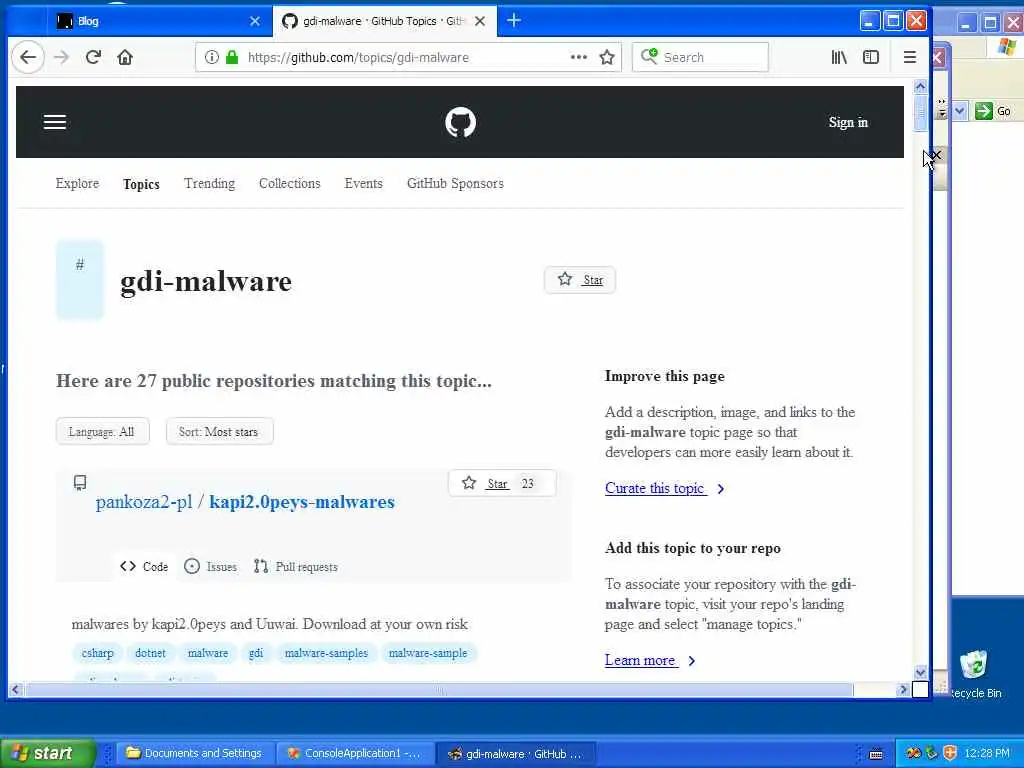Toggle the Firefox sidebar icon

click(x=871, y=57)
